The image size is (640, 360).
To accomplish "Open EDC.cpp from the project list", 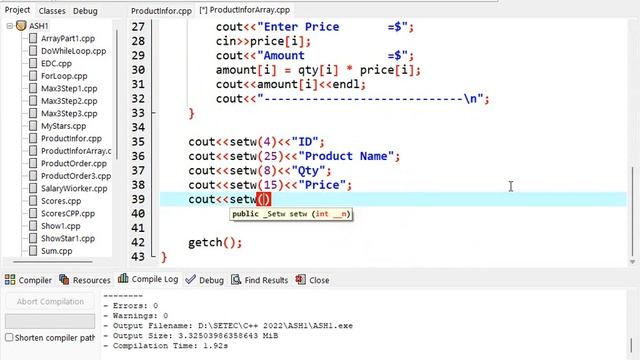I will [56, 64].
